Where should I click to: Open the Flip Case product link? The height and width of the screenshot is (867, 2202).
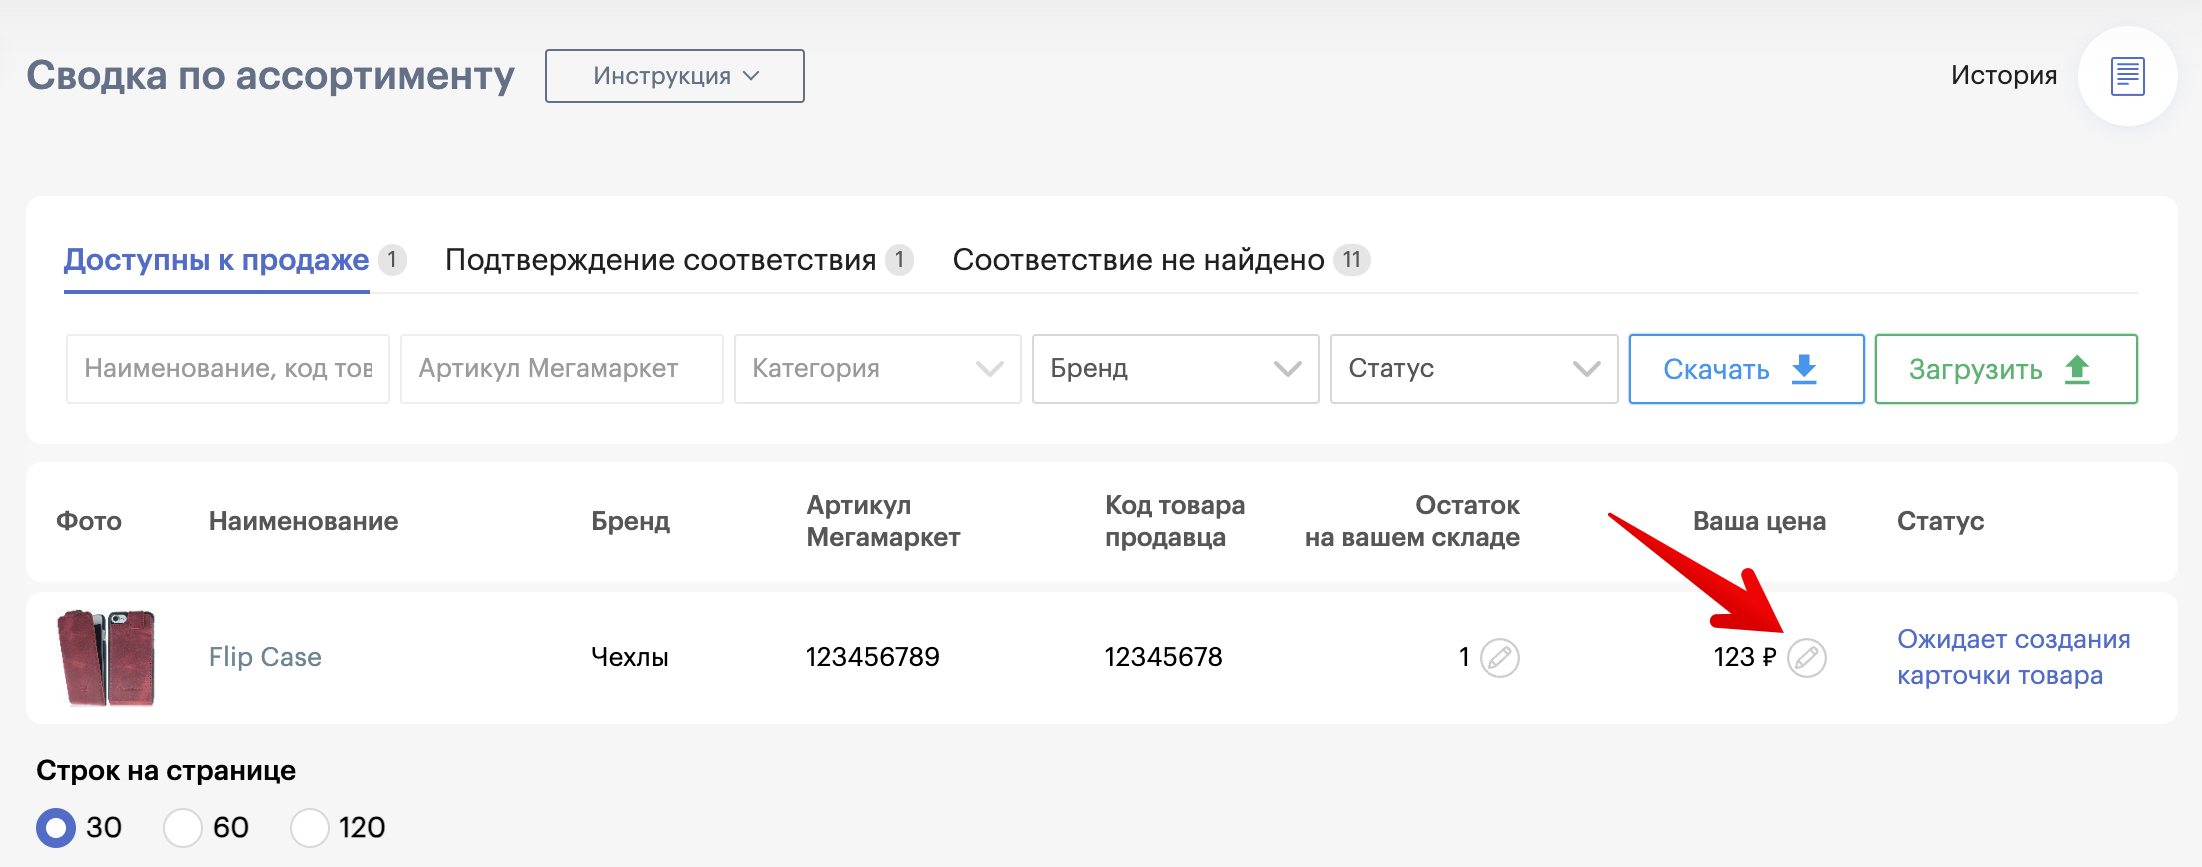265,657
